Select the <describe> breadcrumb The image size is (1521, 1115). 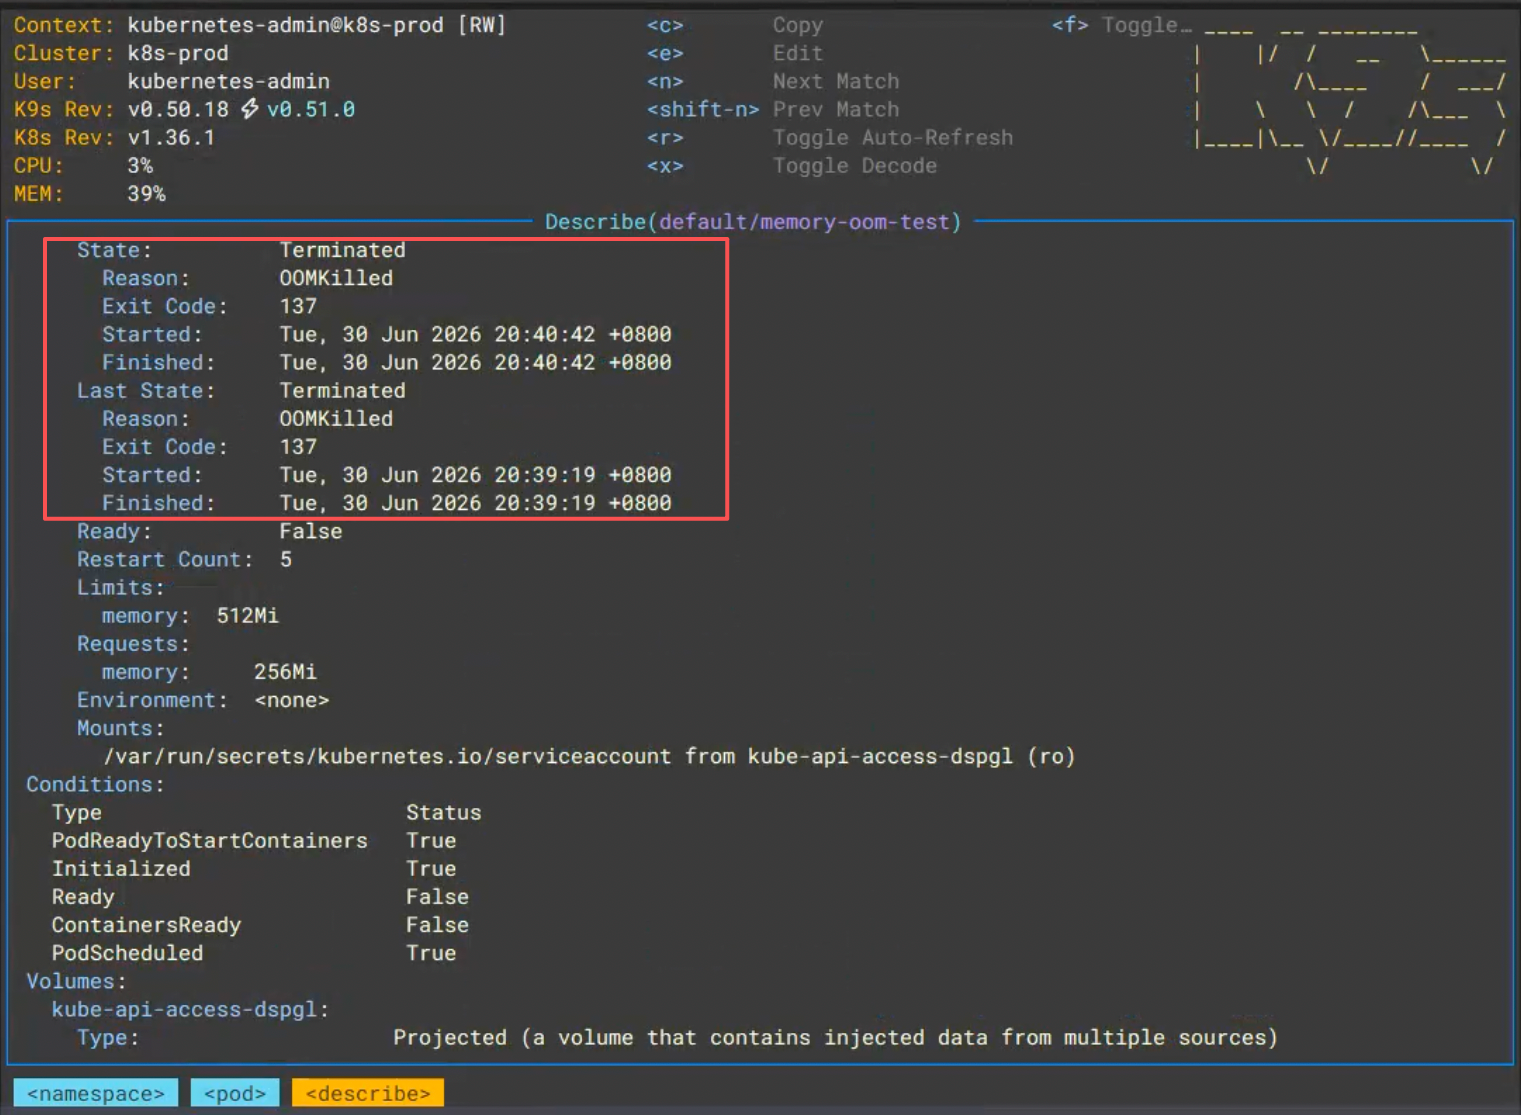coord(368,1093)
